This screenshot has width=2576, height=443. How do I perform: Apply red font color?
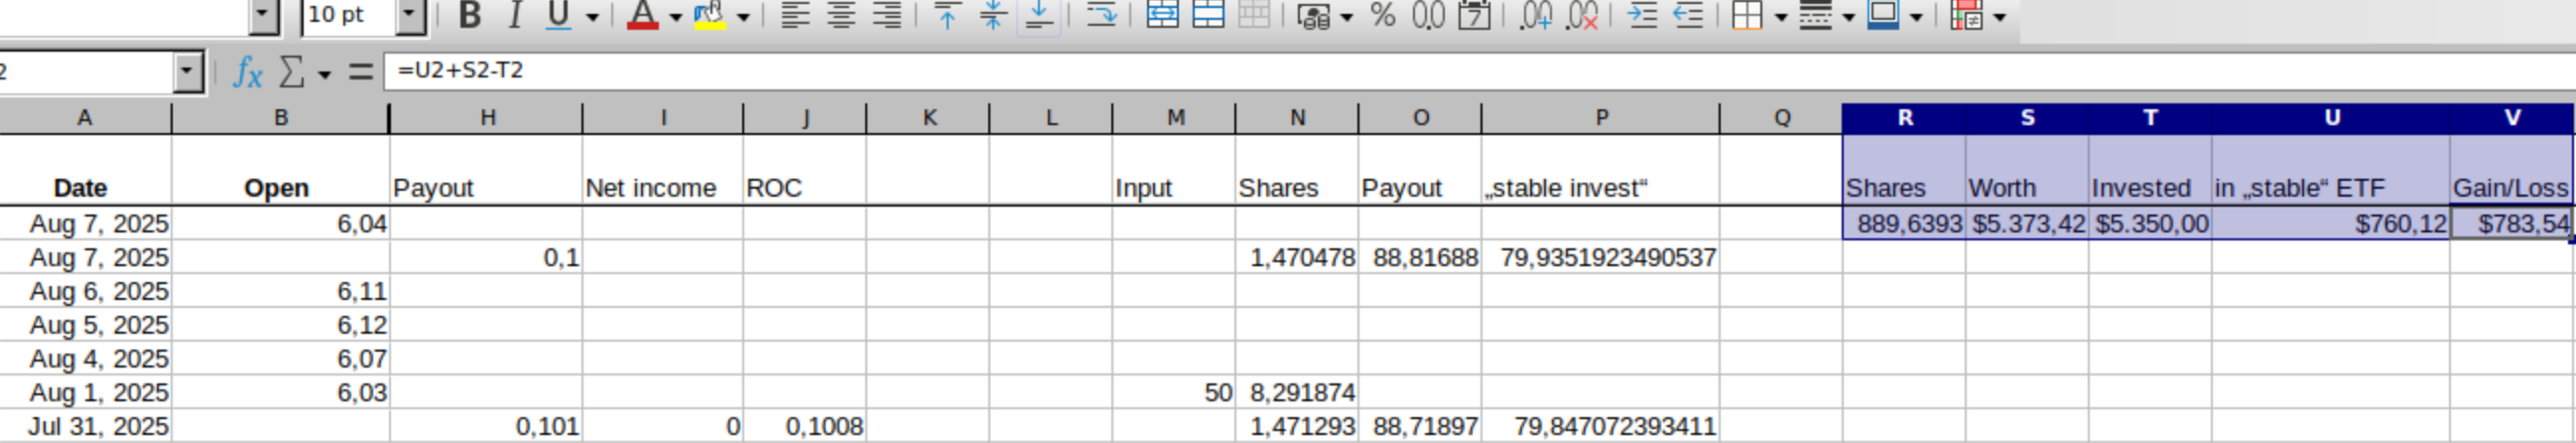(x=642, y=15)
